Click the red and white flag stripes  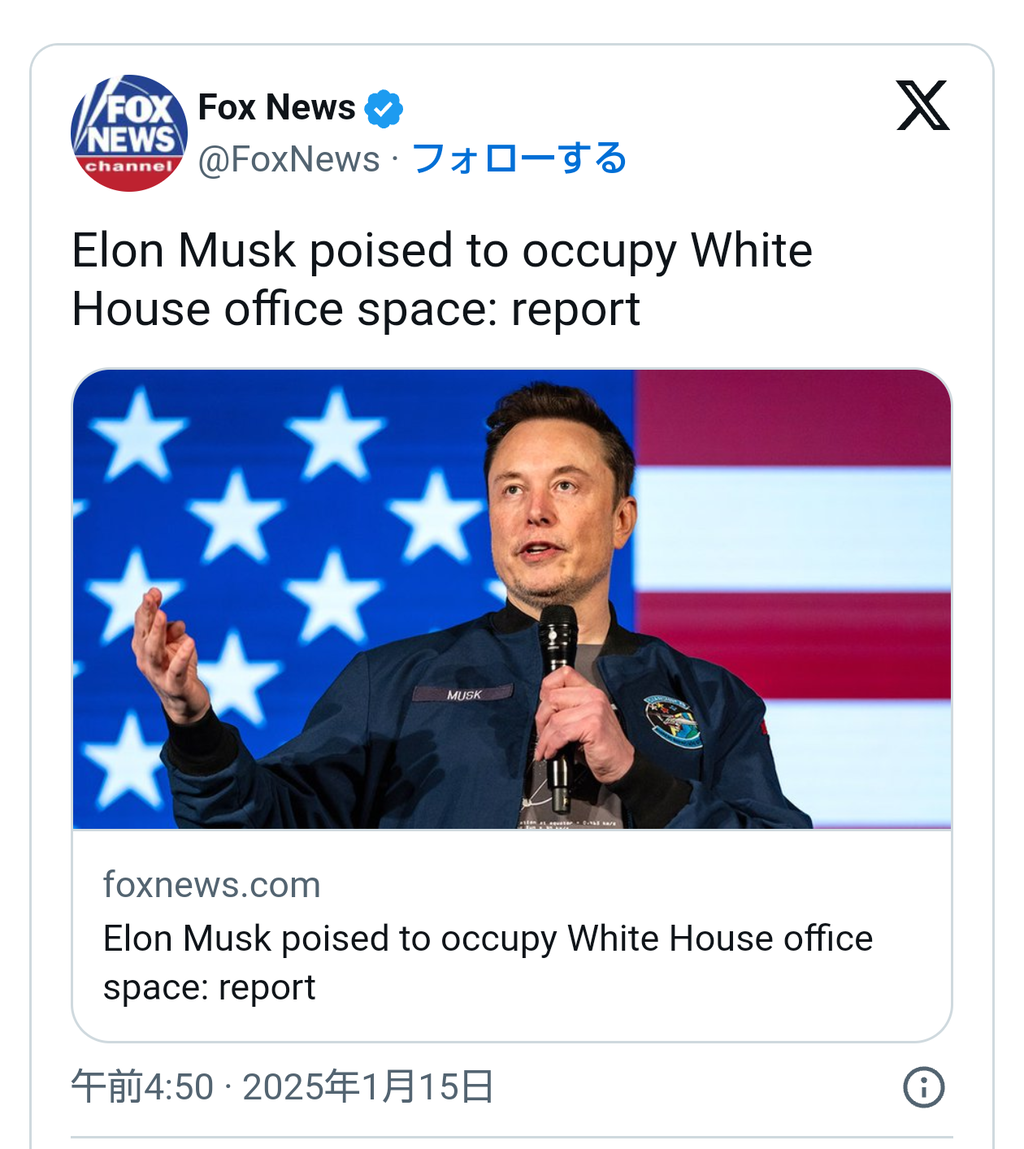tap(800, 560)
